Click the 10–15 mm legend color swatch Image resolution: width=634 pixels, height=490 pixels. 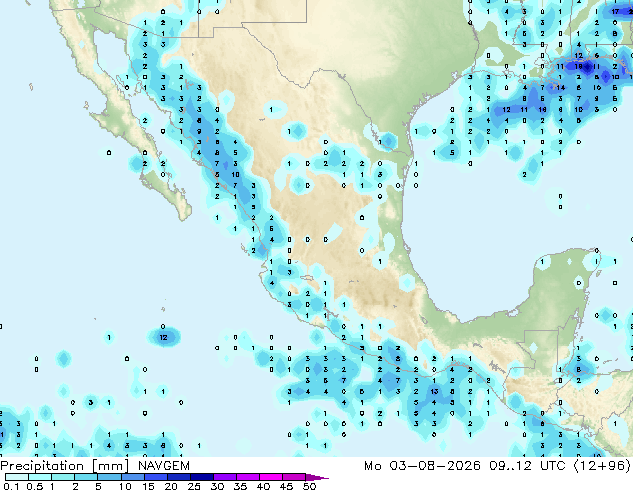coord(133,477)
